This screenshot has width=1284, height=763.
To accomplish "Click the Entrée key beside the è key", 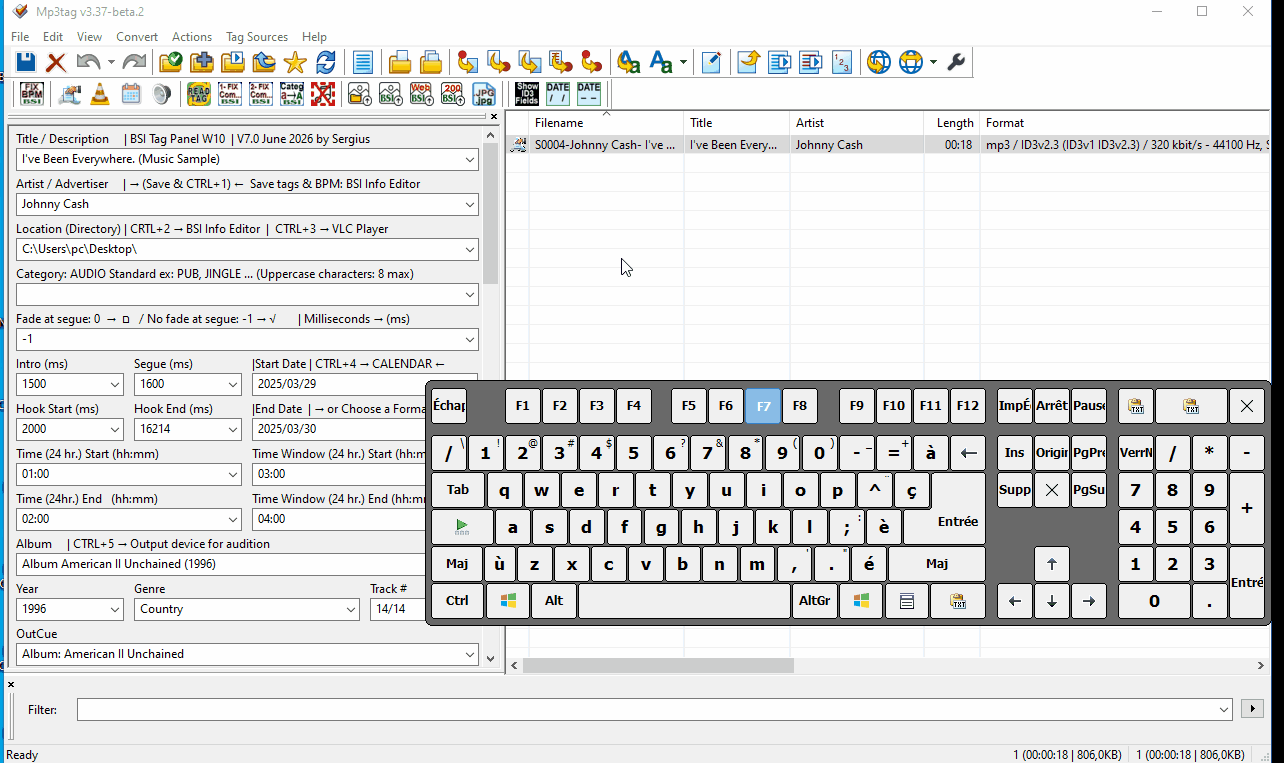I will pos(957,522).
